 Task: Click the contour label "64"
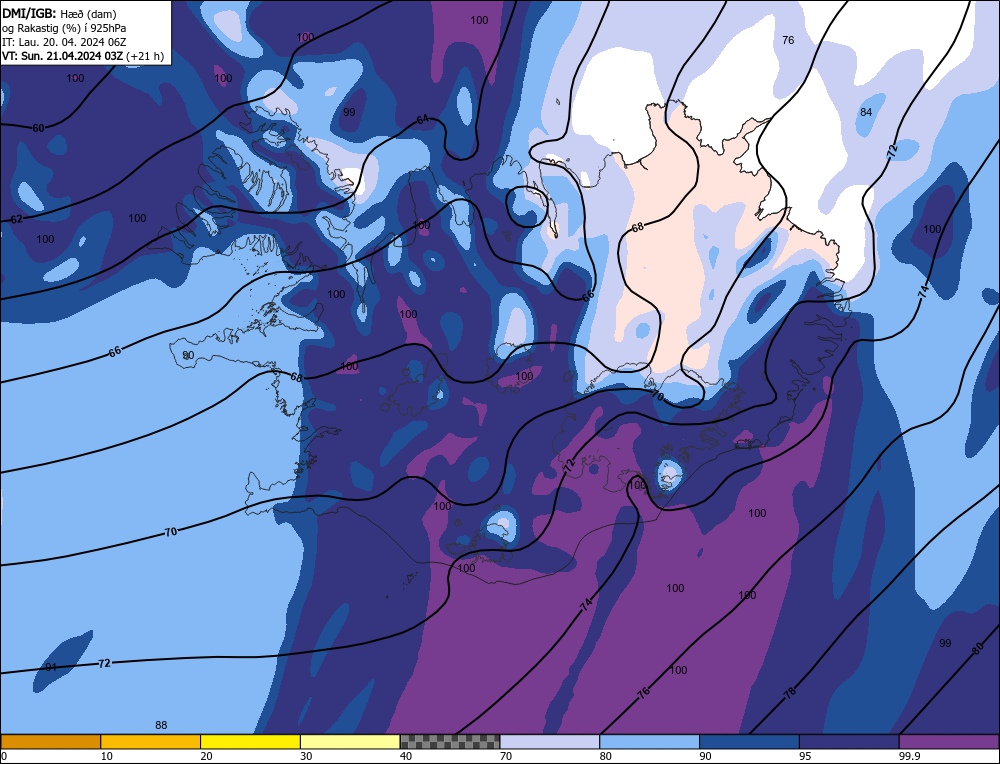pyautogui.click(x=422, y=120)
